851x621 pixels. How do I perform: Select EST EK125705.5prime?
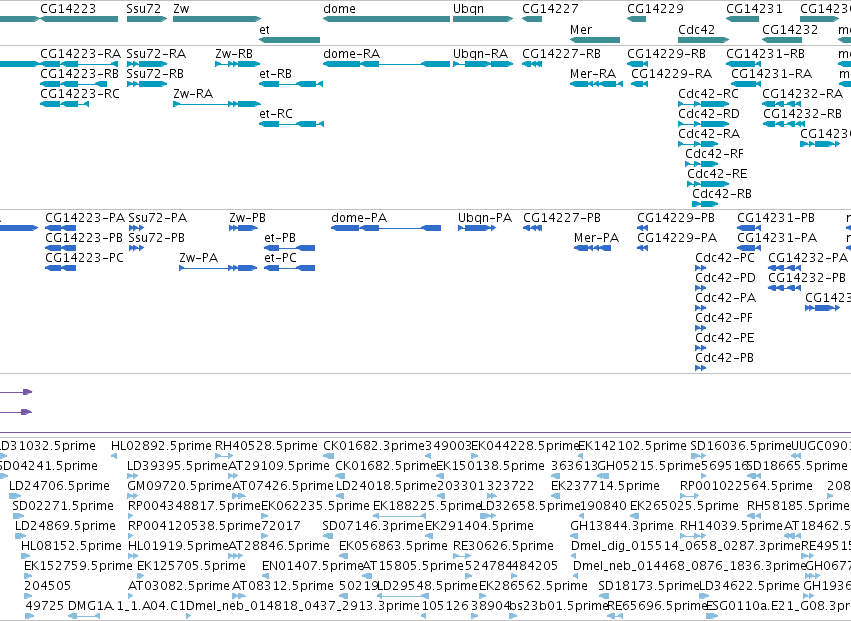pyautogui.click(x=192, y=566)
